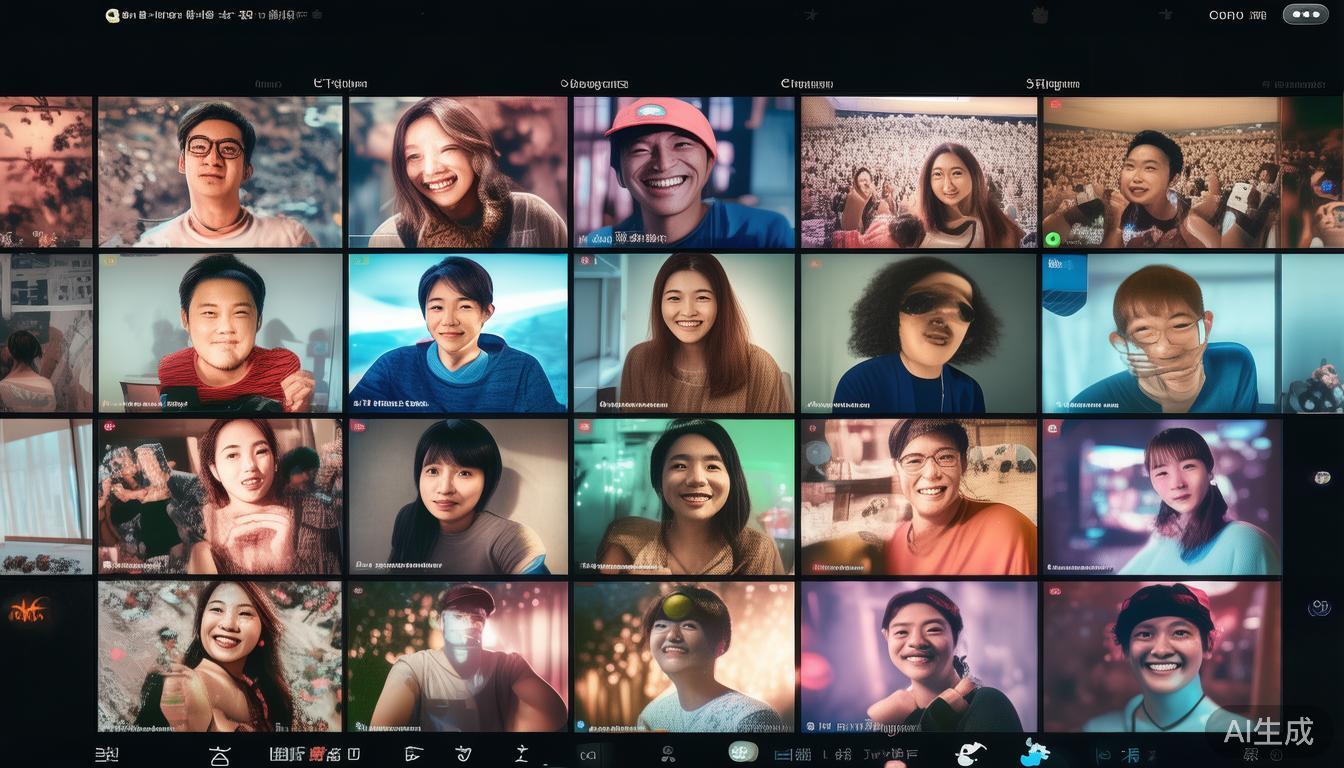Click the star icon at top center
The image size is (1344, 768).
pyautogui.click(x=812, y=15)
